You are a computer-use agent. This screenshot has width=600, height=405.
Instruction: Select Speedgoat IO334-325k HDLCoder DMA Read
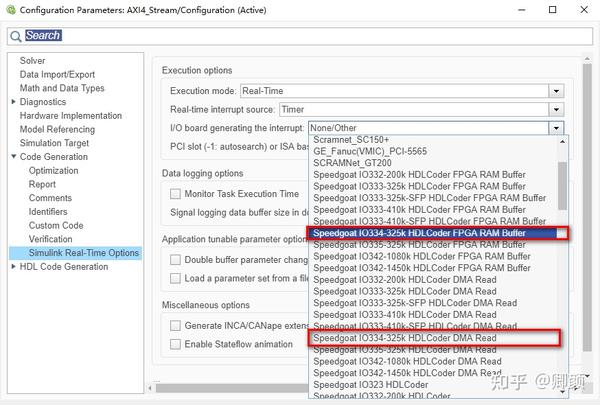coord(404,339)
